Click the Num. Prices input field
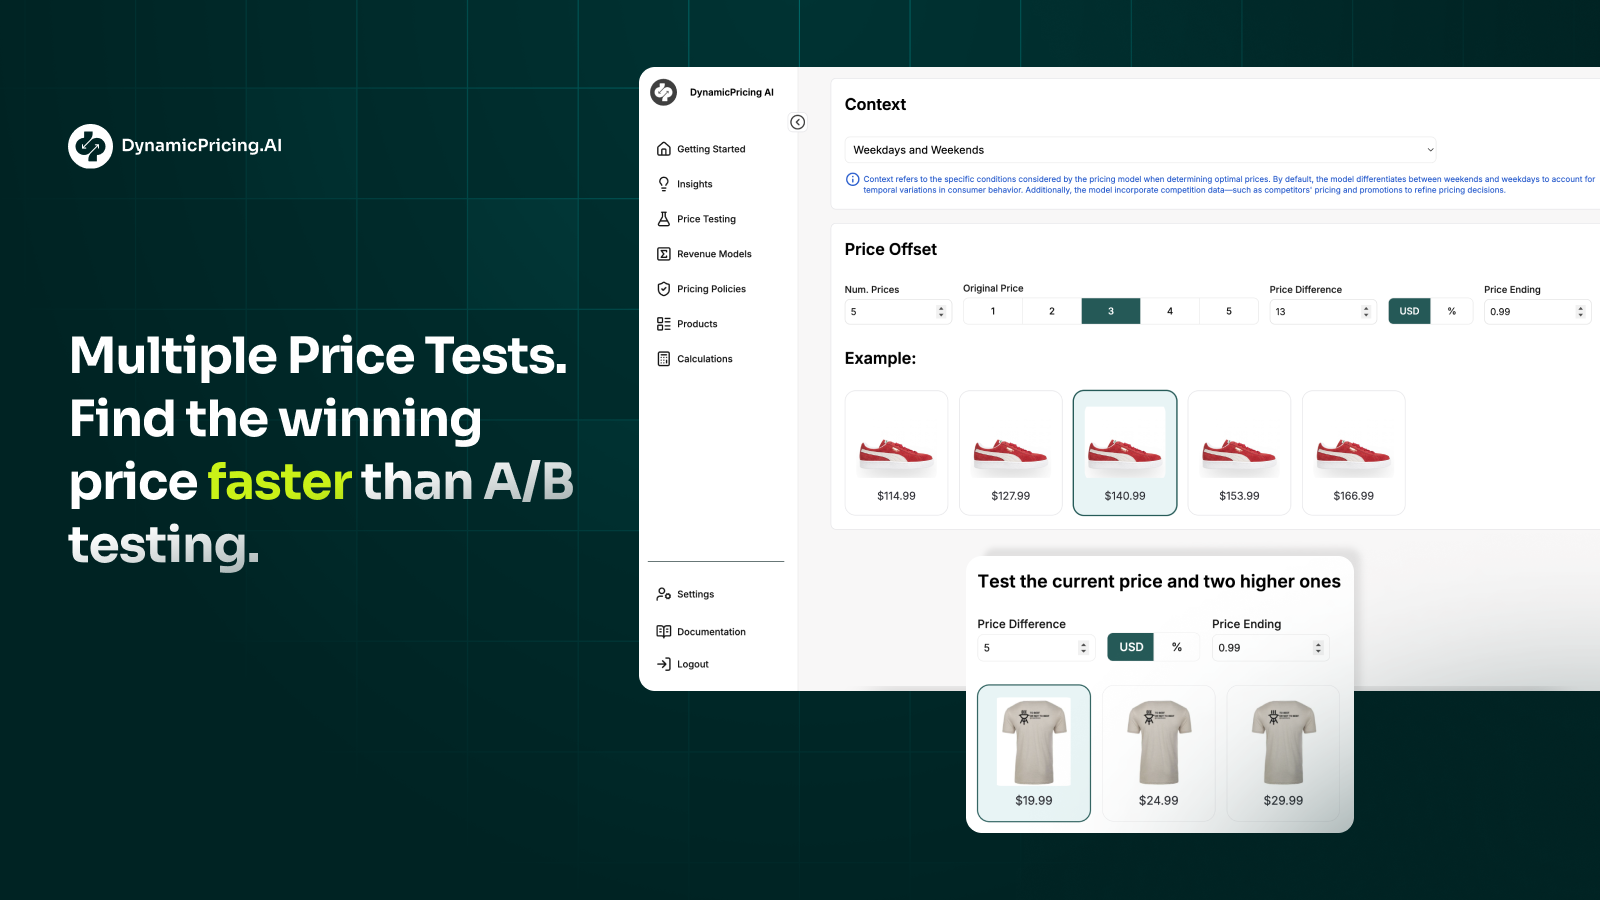The width and height of the screenshot is (1600, 900). 897,312
